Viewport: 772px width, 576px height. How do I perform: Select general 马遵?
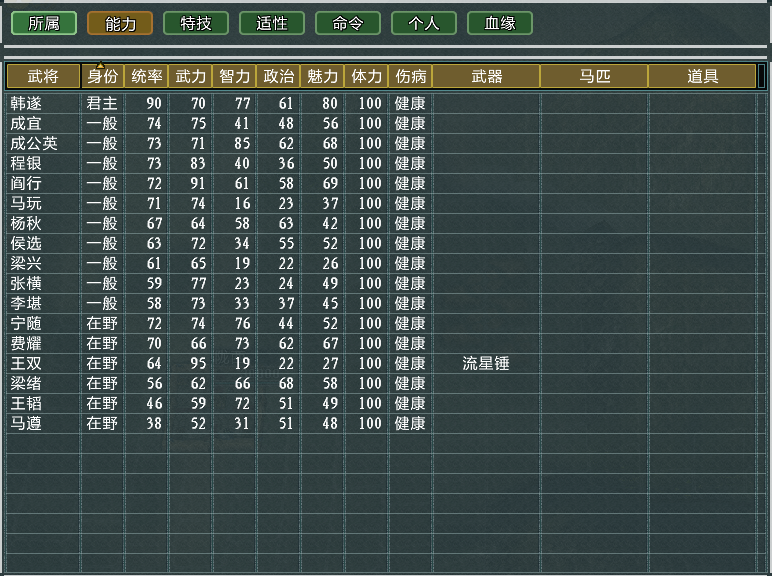pyautogui.click(x=26, y=423)
